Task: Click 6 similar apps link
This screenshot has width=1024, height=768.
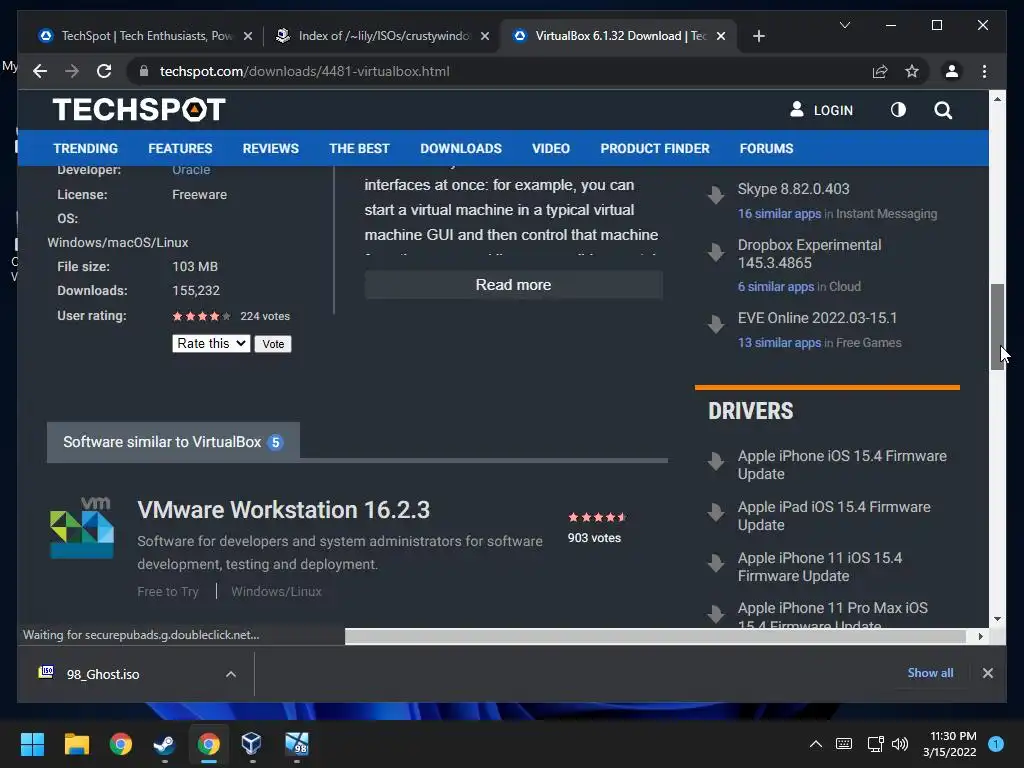Action: [x=776, y=287]
